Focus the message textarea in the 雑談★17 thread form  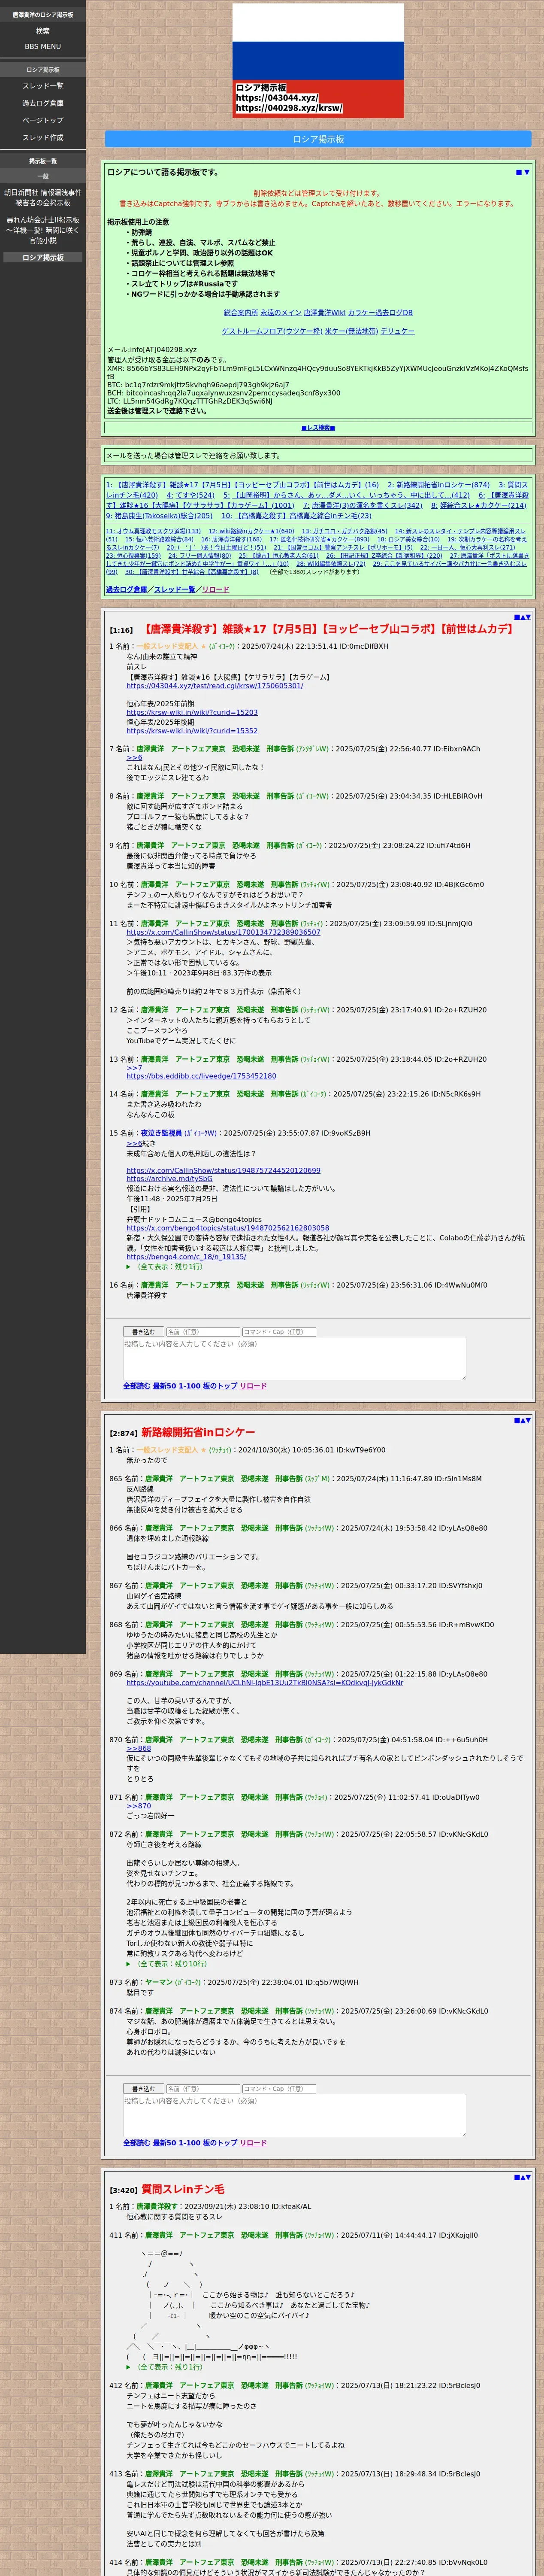click(x=294, y=1358)
